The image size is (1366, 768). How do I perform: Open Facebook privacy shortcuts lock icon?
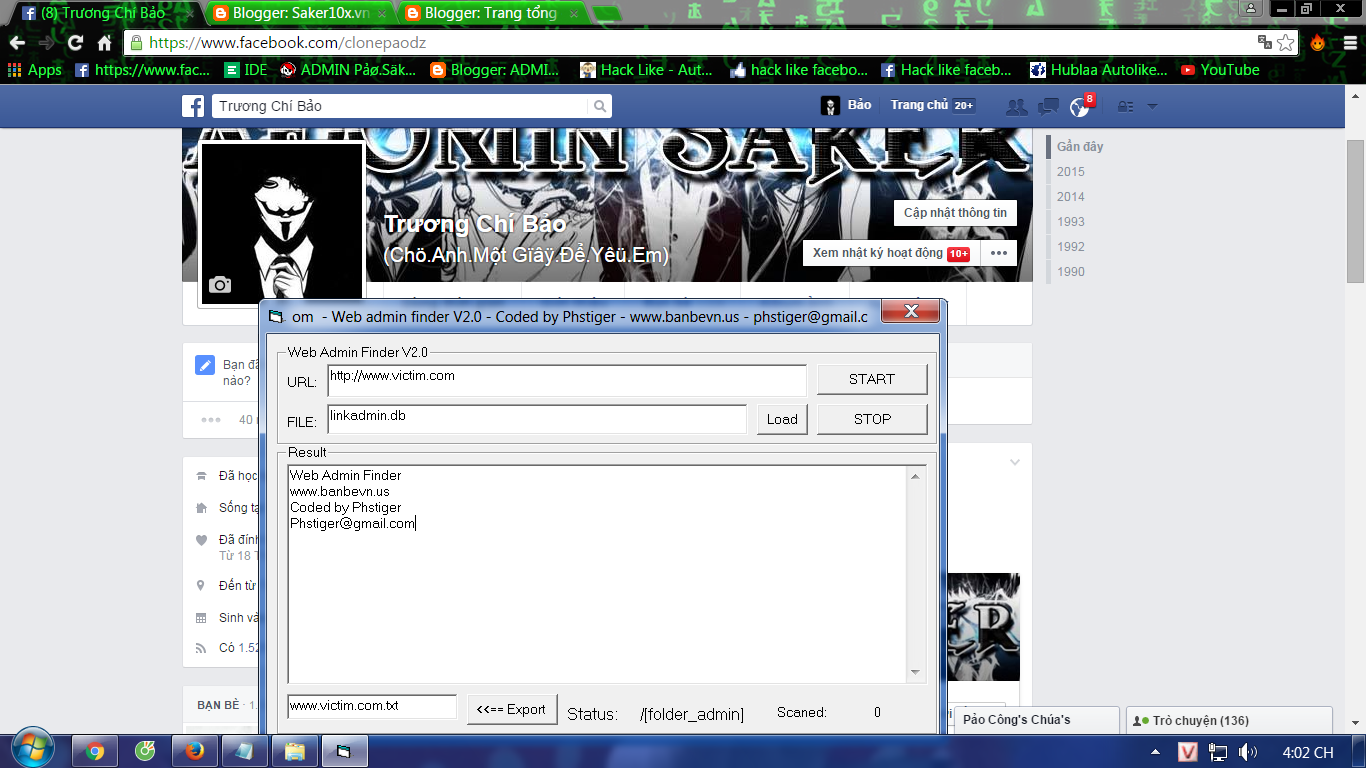pyautogui.click(x=1125, y=106)
